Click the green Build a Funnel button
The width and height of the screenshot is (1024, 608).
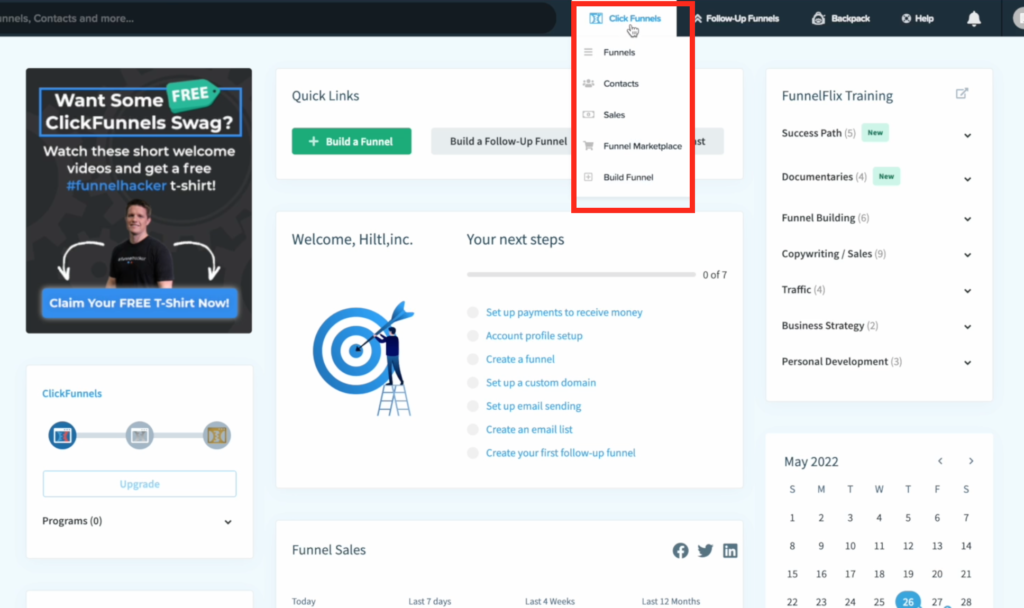351,141
